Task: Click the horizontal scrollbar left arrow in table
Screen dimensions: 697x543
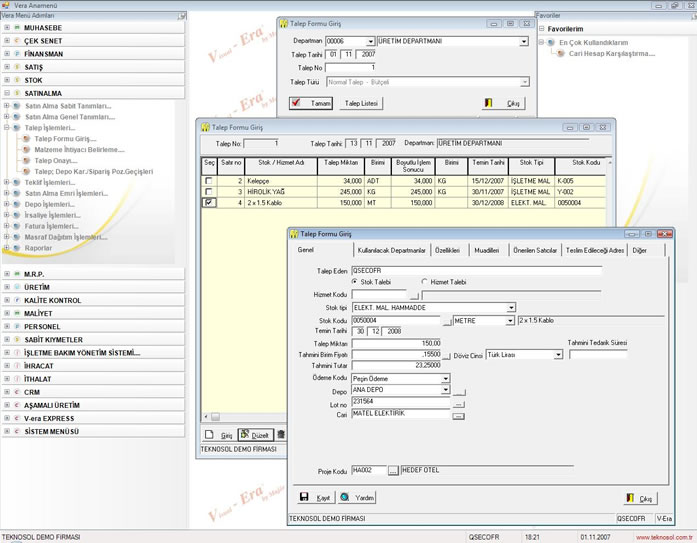Action: tap(206, 417)
